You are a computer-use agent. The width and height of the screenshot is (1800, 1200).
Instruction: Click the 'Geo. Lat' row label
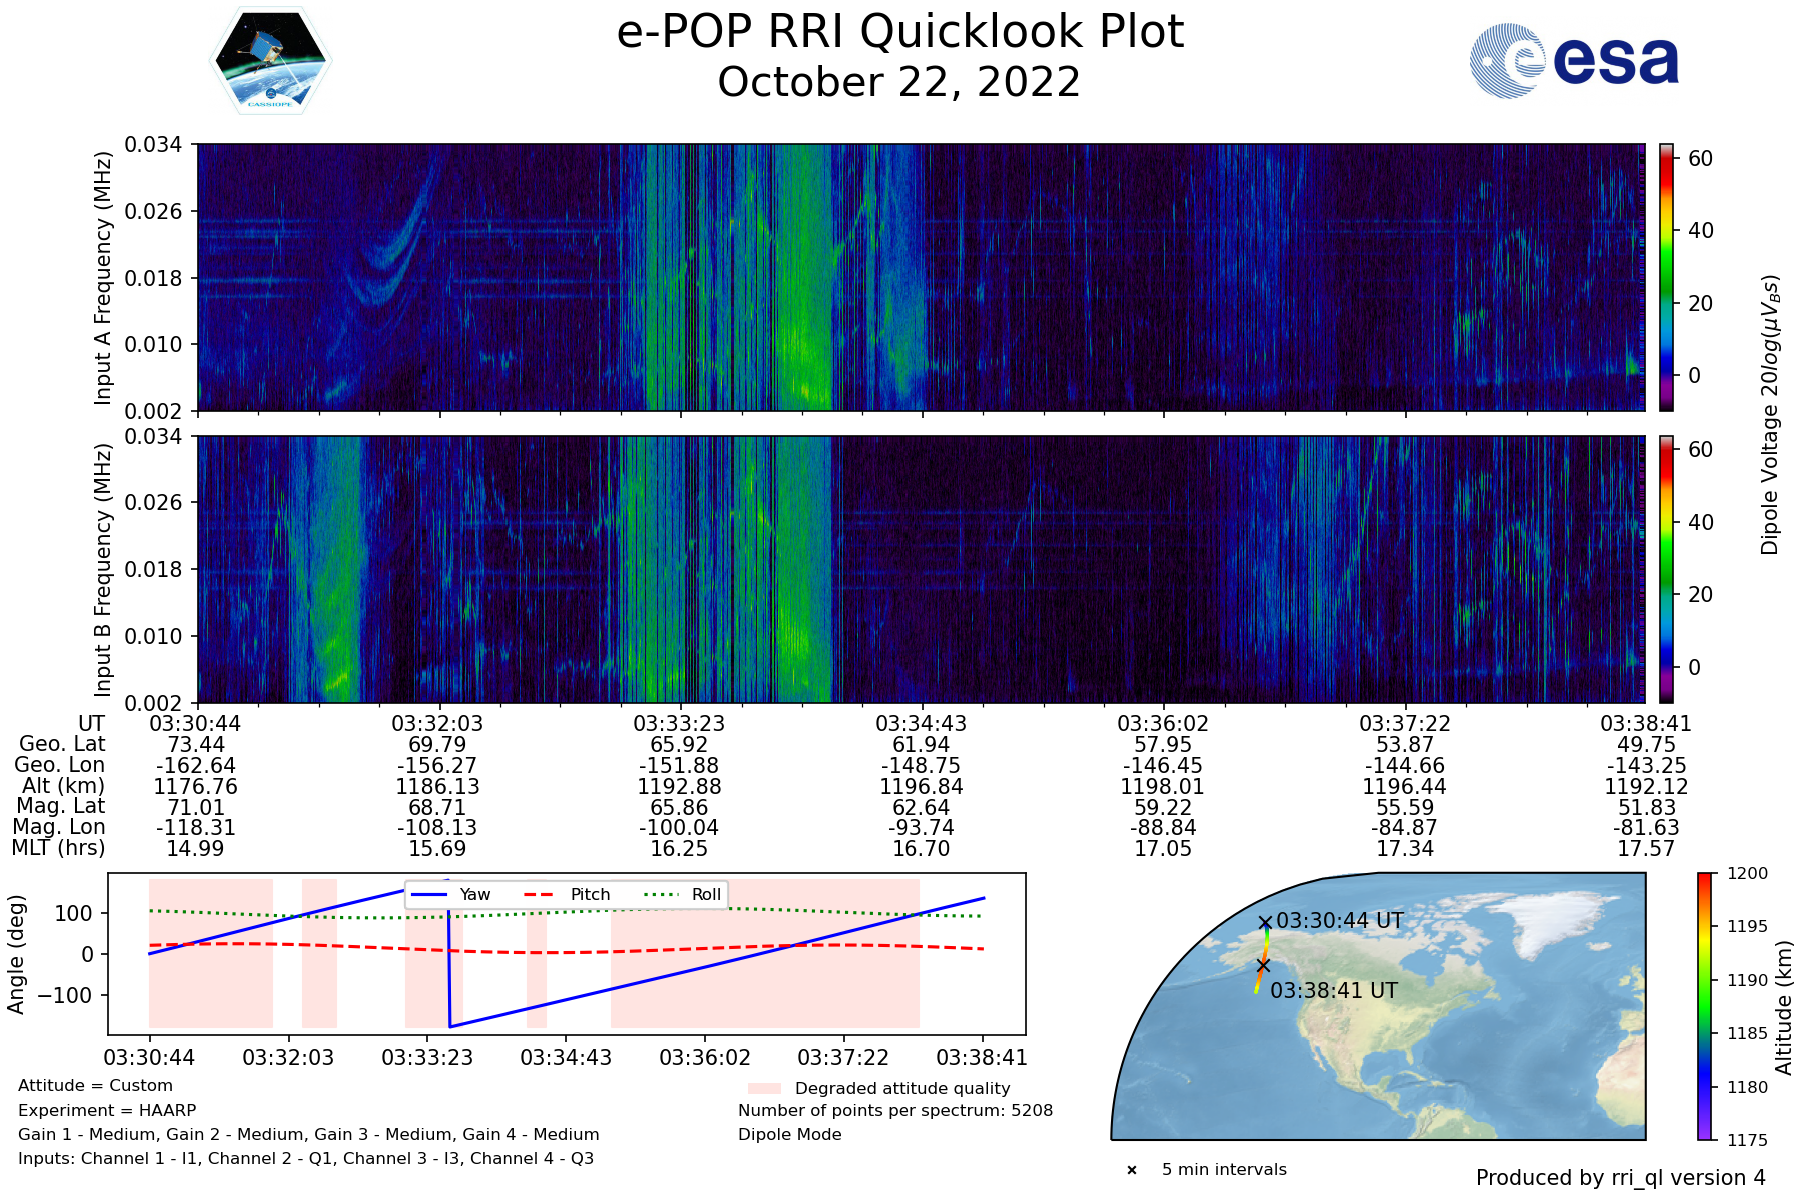tap(62, 744)
